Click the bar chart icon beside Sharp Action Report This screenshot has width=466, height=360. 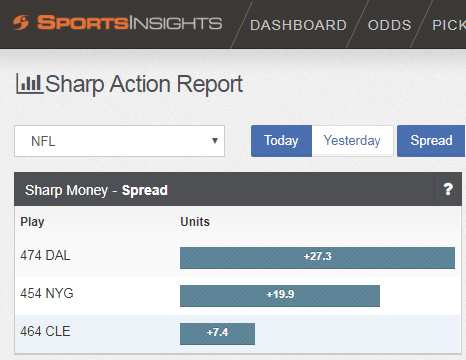(29, 84)
